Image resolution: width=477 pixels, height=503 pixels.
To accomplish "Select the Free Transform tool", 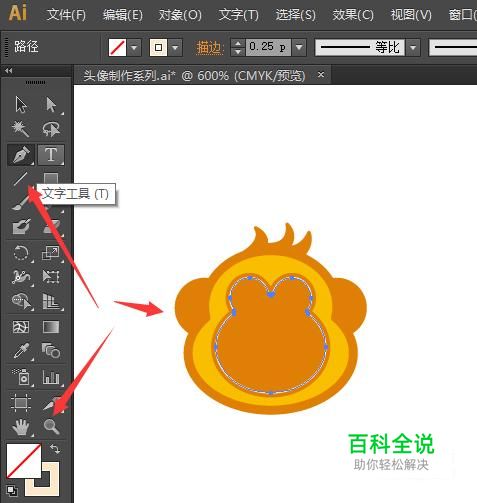I will pos(51,277).
